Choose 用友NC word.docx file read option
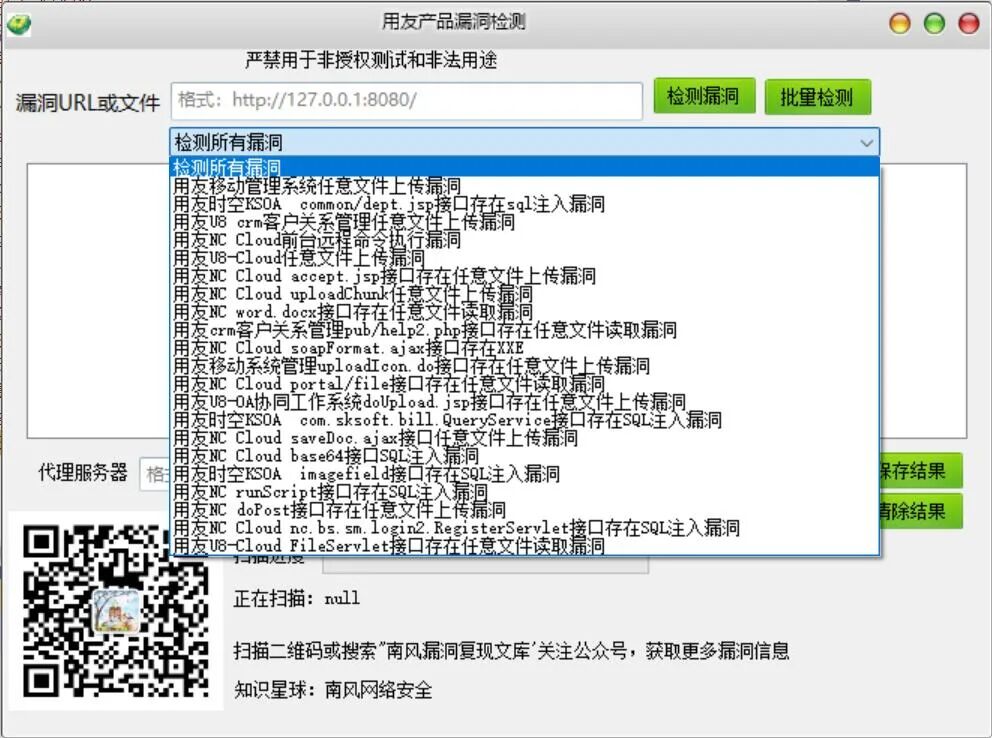Screen dimensions: 992x738 tap(524, 312)
